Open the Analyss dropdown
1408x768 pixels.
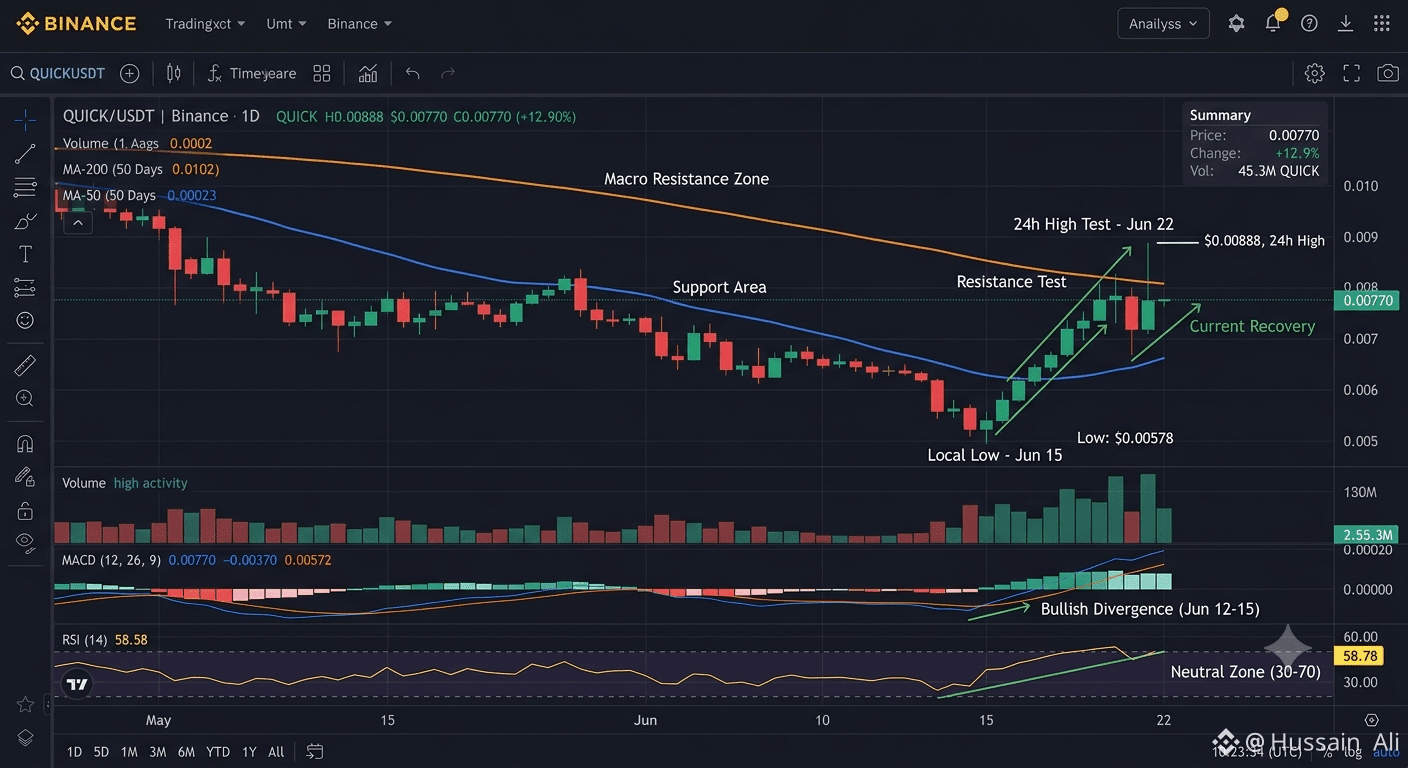[1163, 23]
